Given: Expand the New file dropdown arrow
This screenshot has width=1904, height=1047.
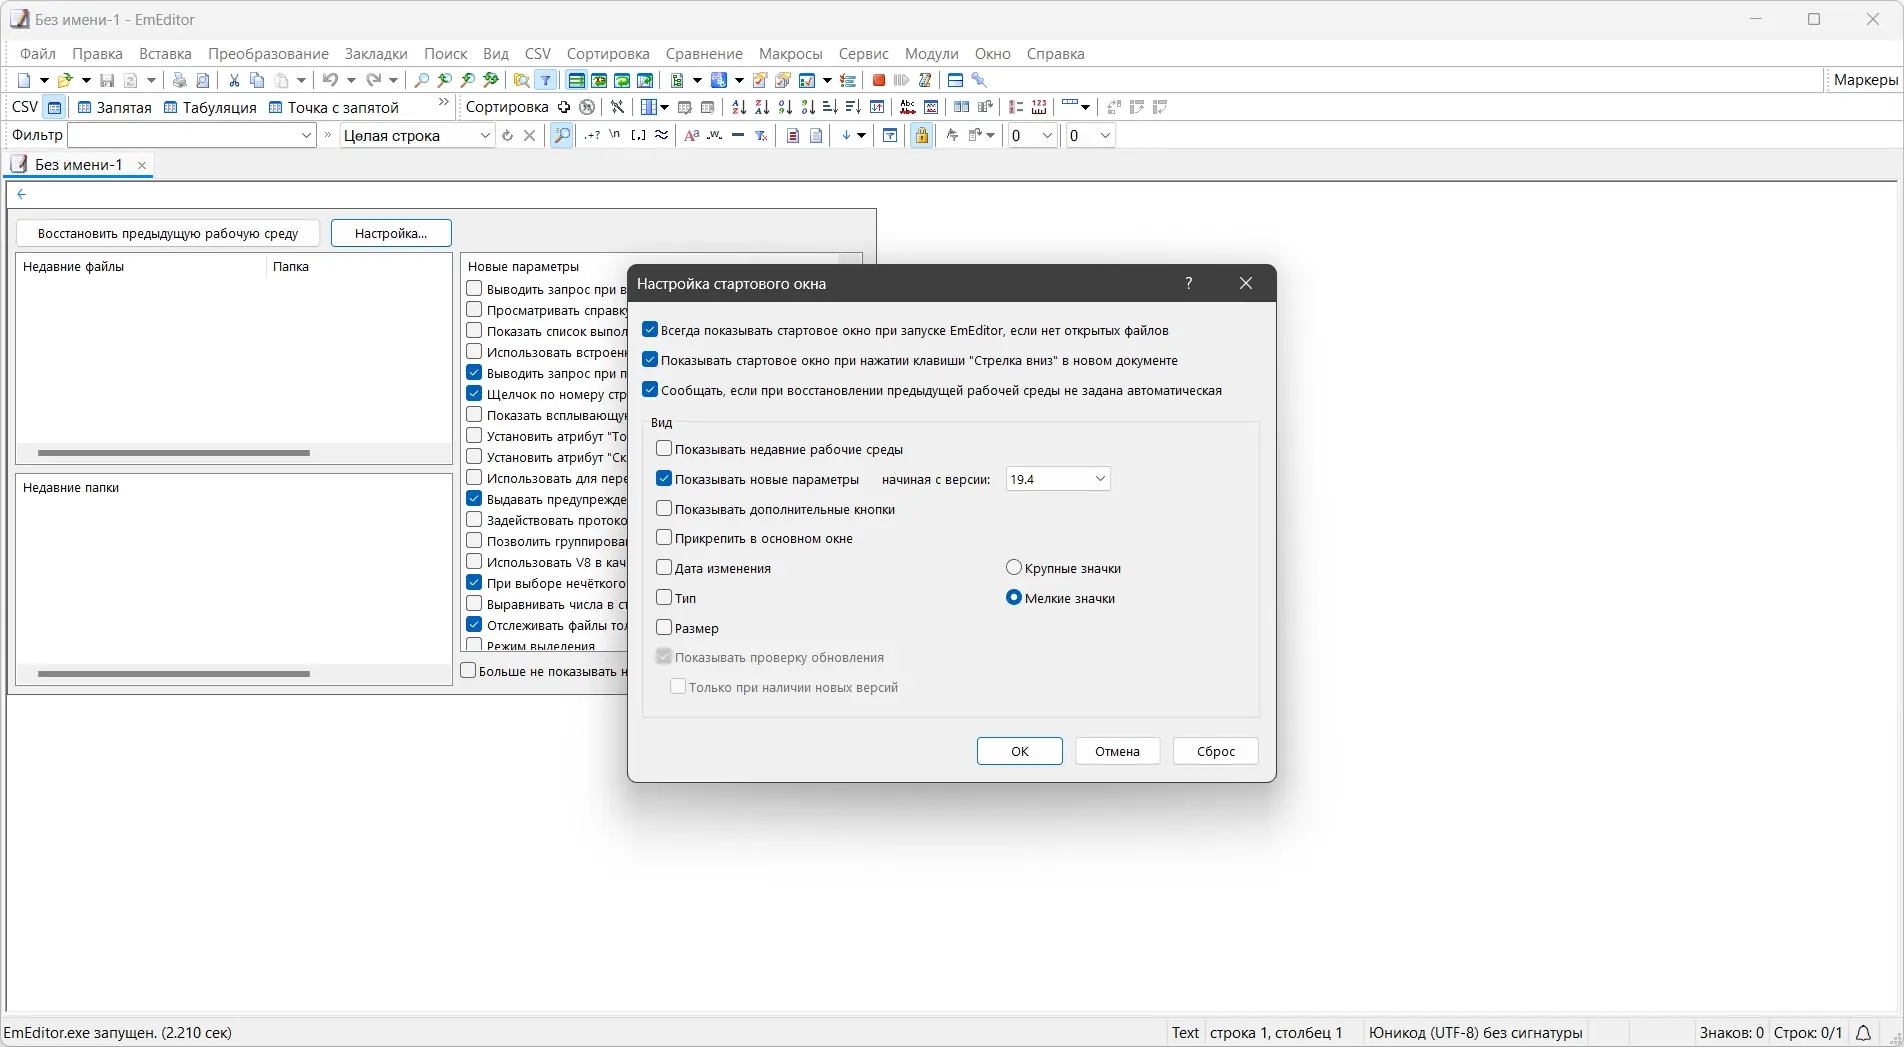Looking at the screenshot, I should pos(44,80).
